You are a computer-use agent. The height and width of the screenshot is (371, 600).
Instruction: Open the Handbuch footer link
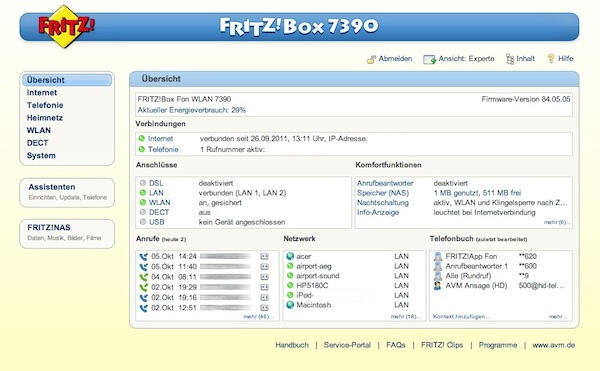coord(292,345)
